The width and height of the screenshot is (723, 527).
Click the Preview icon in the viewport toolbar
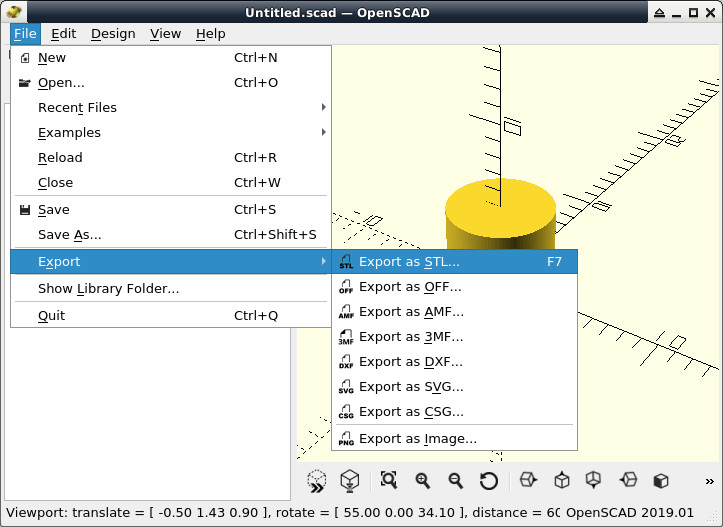[317, 481]
